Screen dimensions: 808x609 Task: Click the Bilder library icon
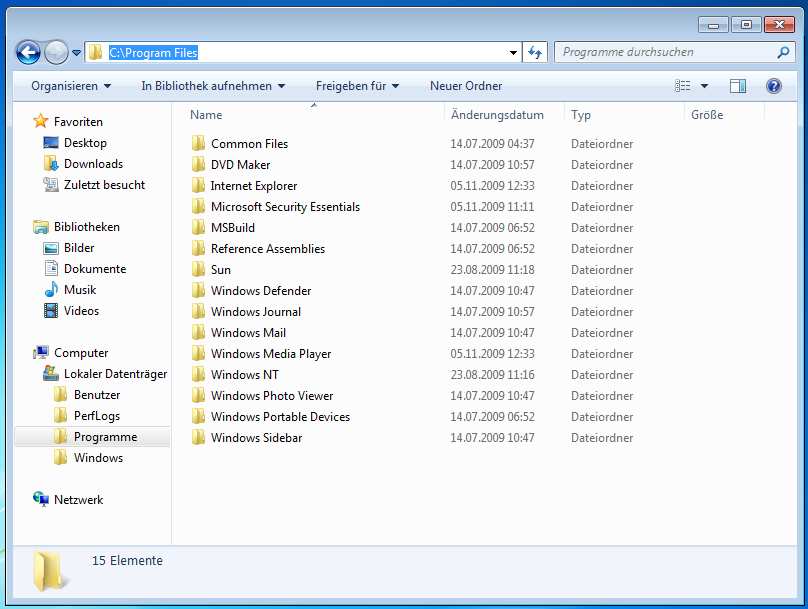(x=50, y=248)
